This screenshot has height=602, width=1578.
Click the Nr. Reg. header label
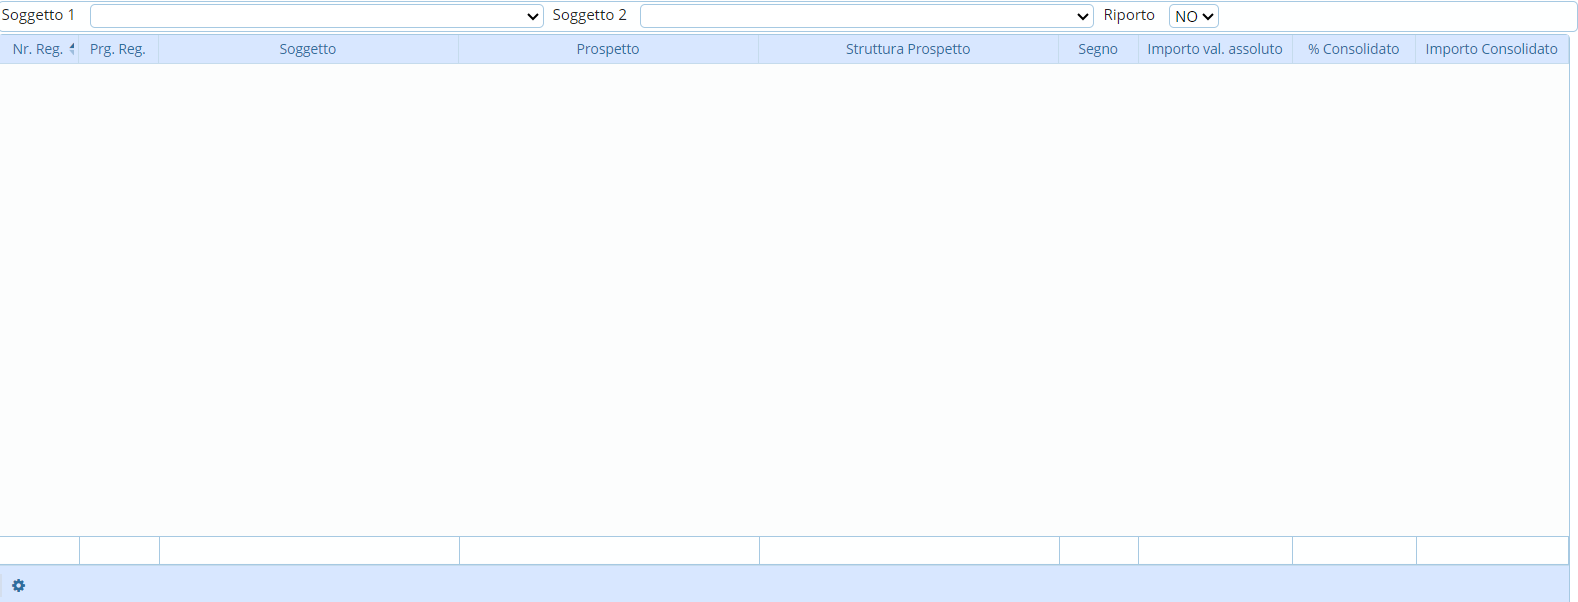(37, 49)
